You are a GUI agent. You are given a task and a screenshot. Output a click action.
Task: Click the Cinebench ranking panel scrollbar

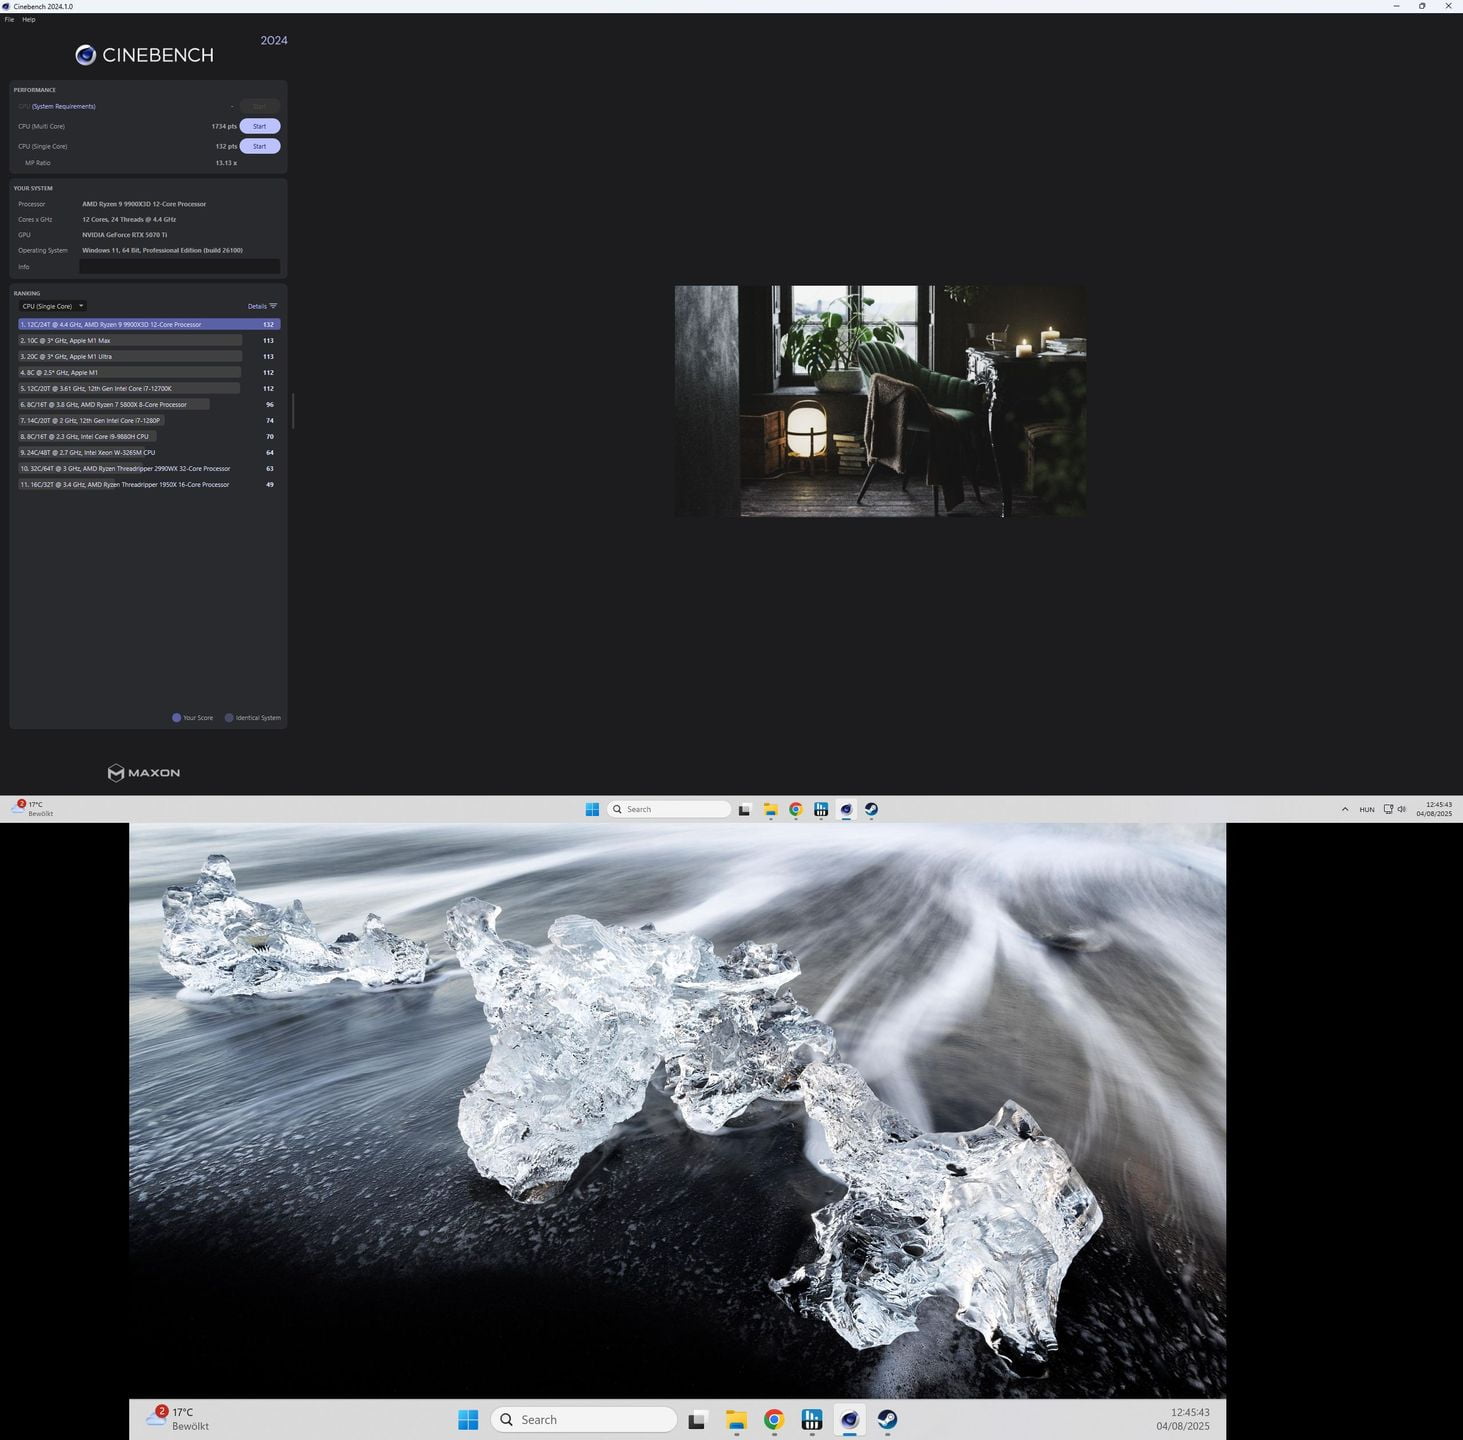click(292, 411)
